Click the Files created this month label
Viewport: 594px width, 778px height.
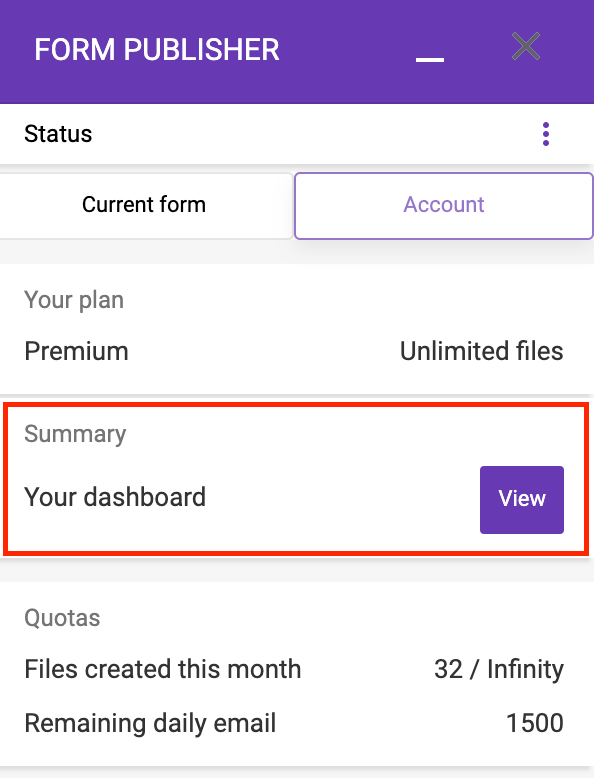[x=163, y=669]
